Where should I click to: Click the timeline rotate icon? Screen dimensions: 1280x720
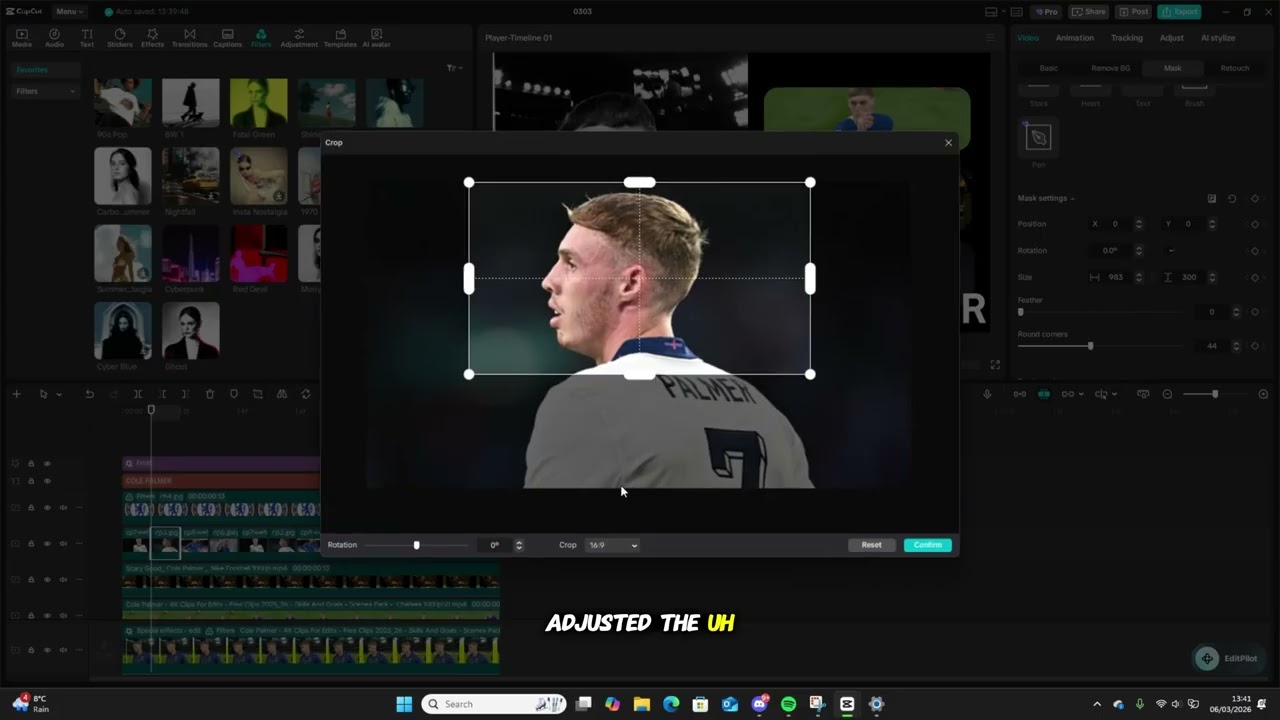click(x=306, y=394)
